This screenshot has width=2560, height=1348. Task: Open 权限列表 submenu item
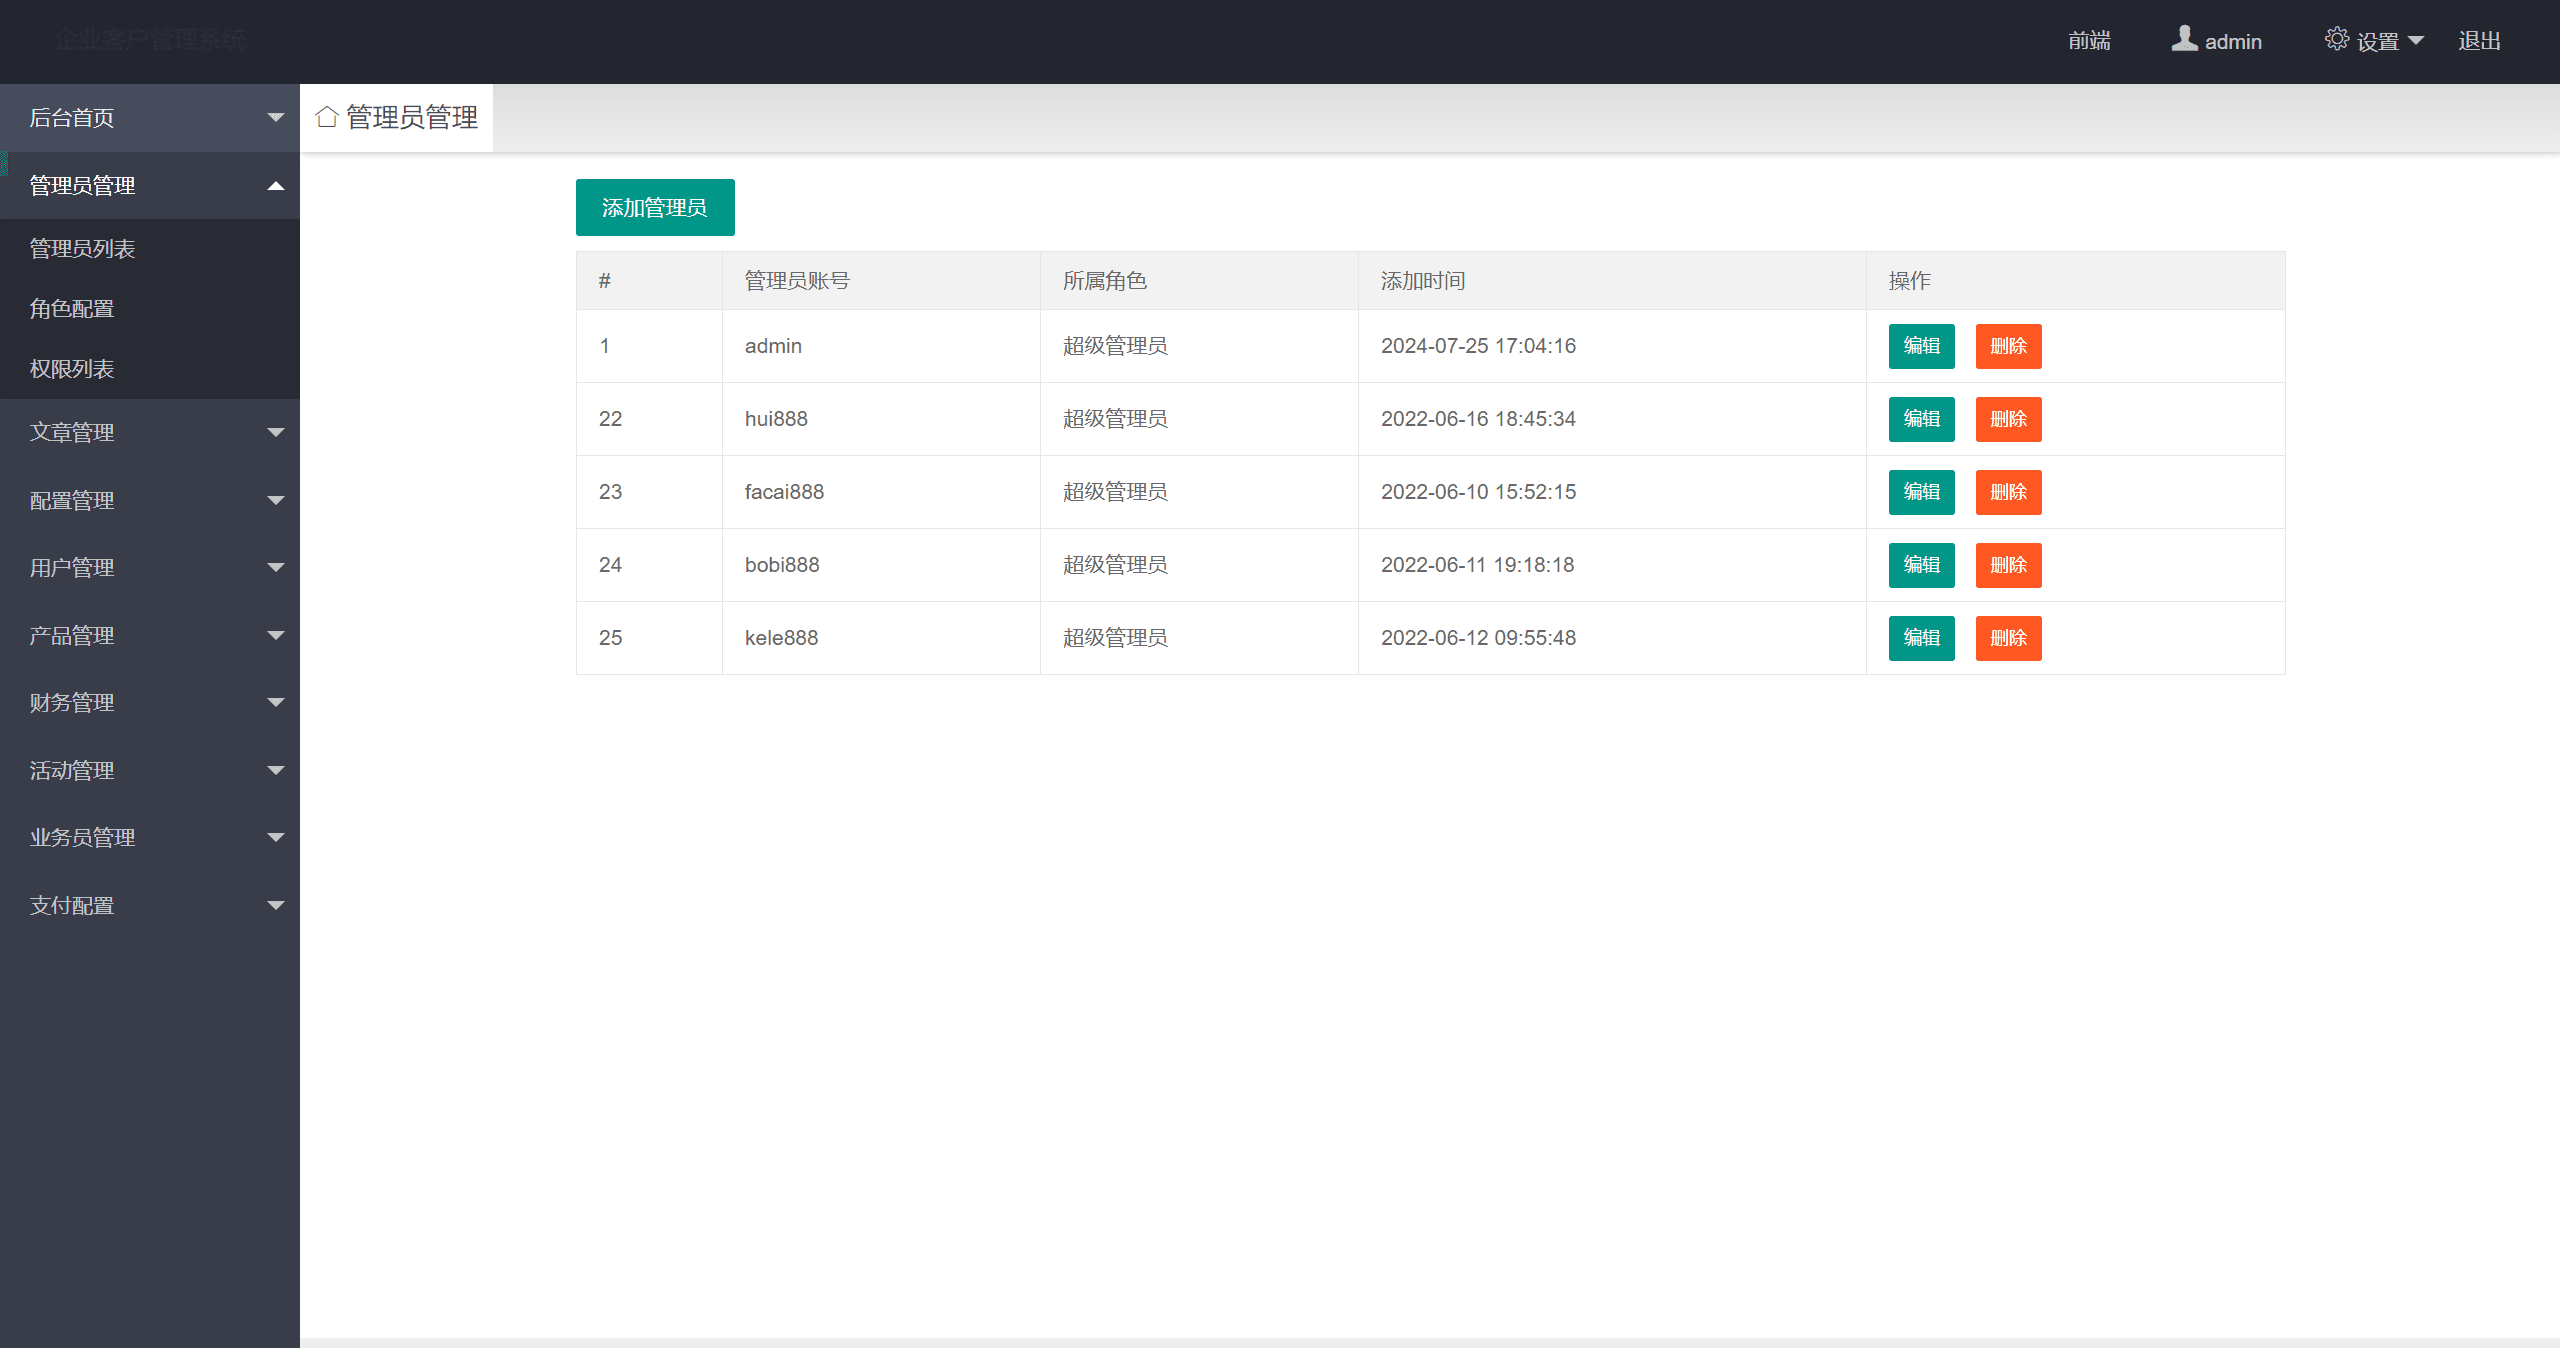(x=72, y=369)
